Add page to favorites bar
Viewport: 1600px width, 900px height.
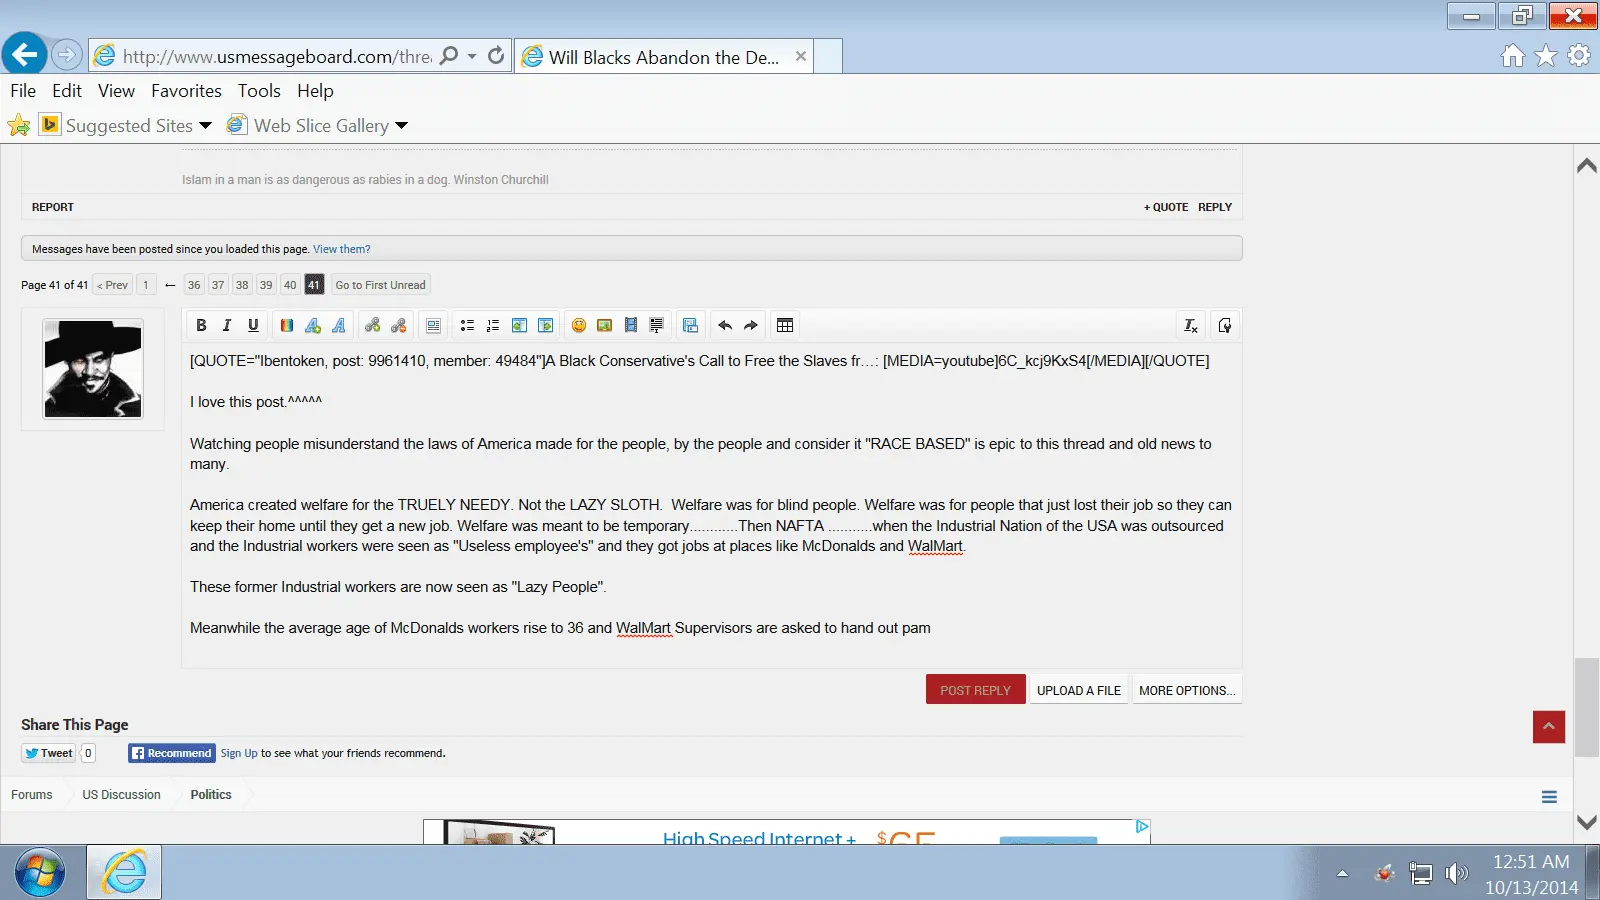point(18,125)
